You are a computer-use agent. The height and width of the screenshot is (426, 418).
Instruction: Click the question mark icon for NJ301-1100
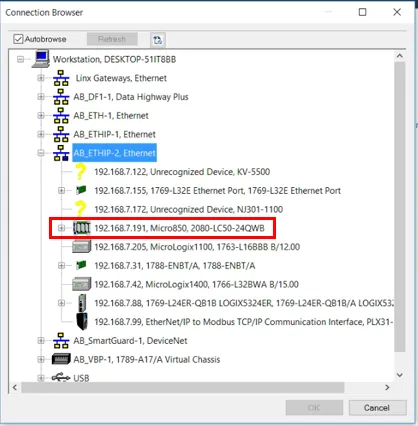point(80,209)
